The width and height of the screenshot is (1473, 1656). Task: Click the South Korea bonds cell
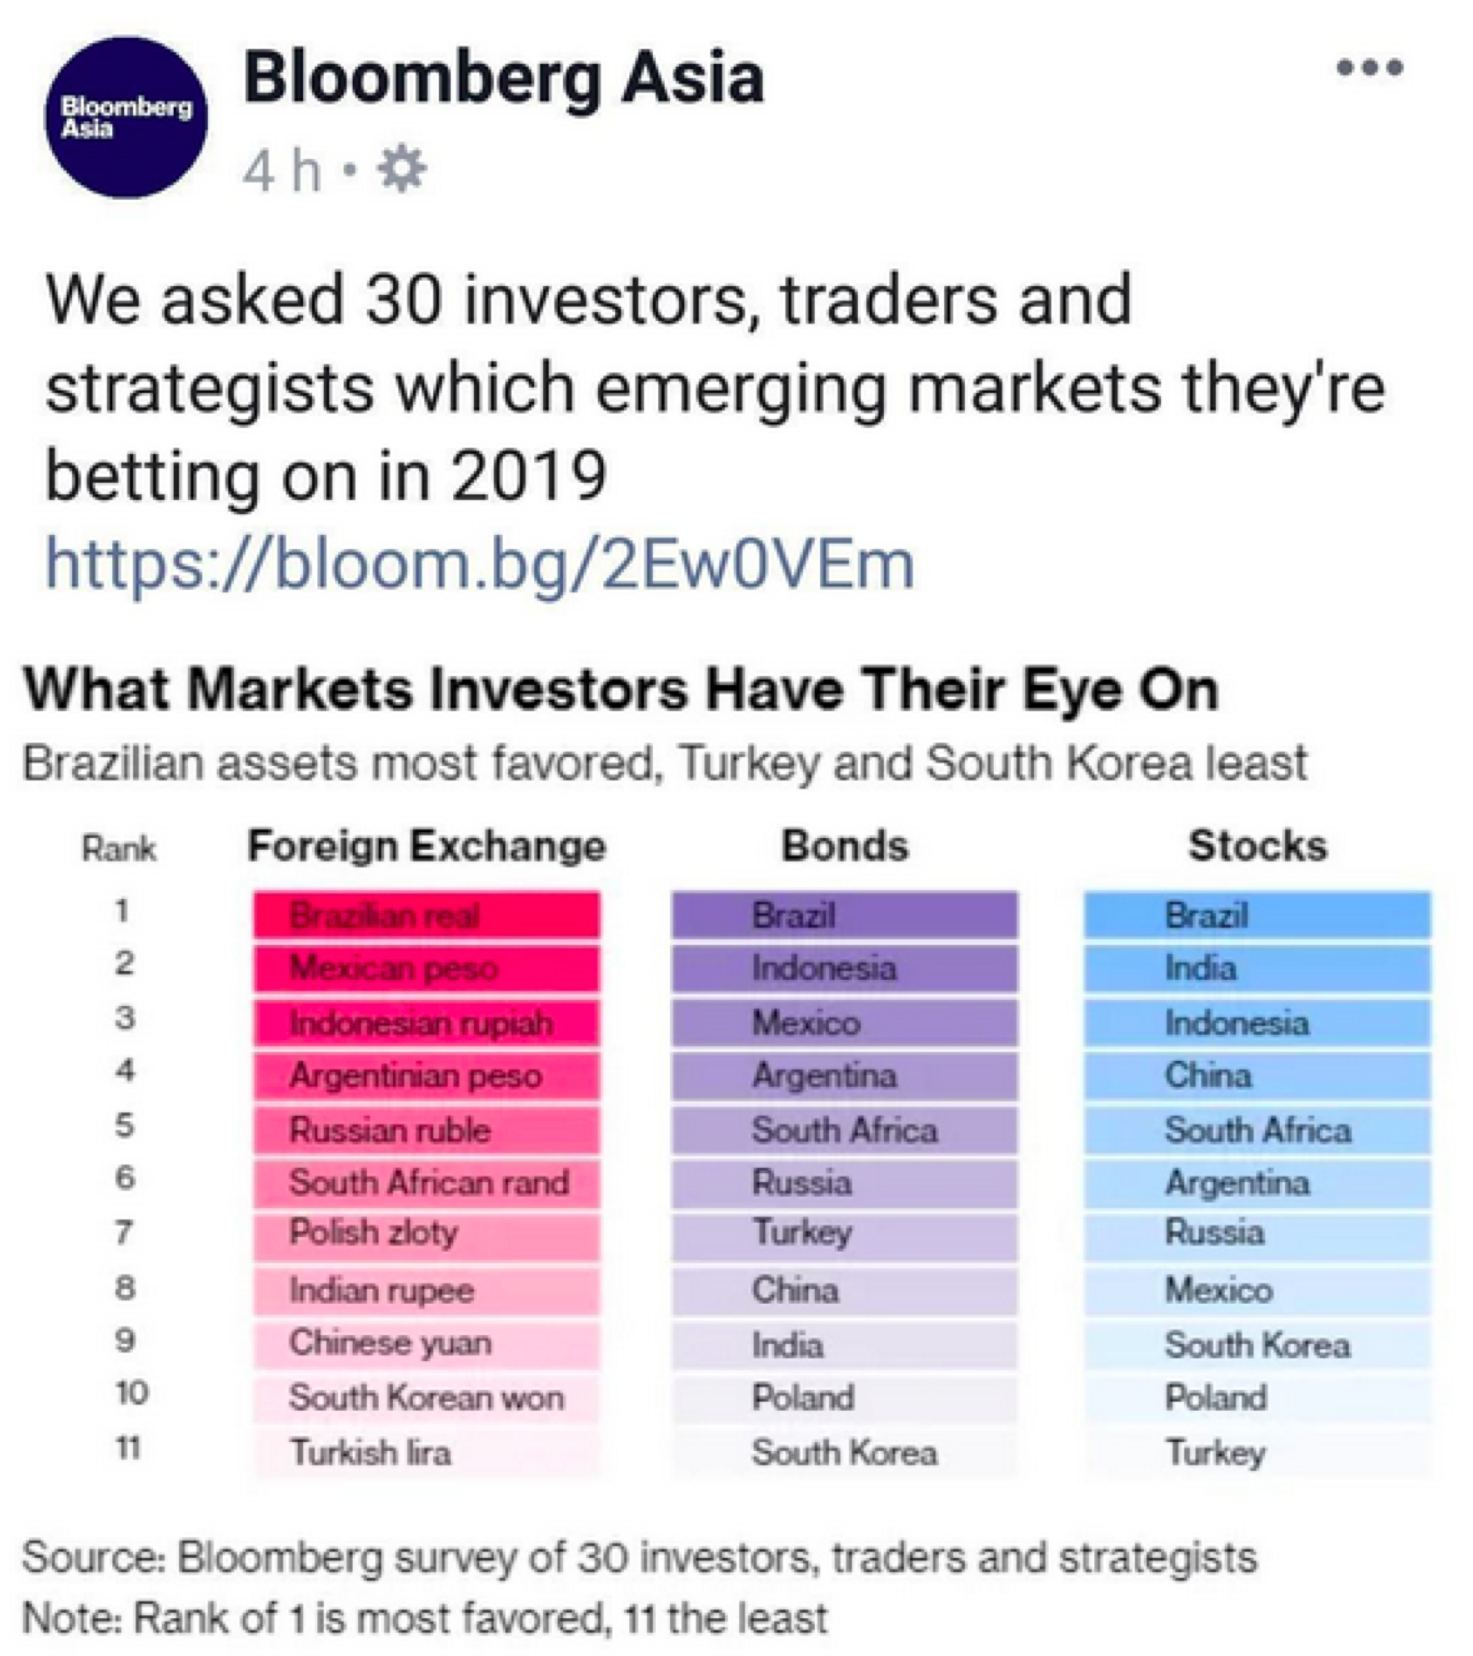(845, 1452)
